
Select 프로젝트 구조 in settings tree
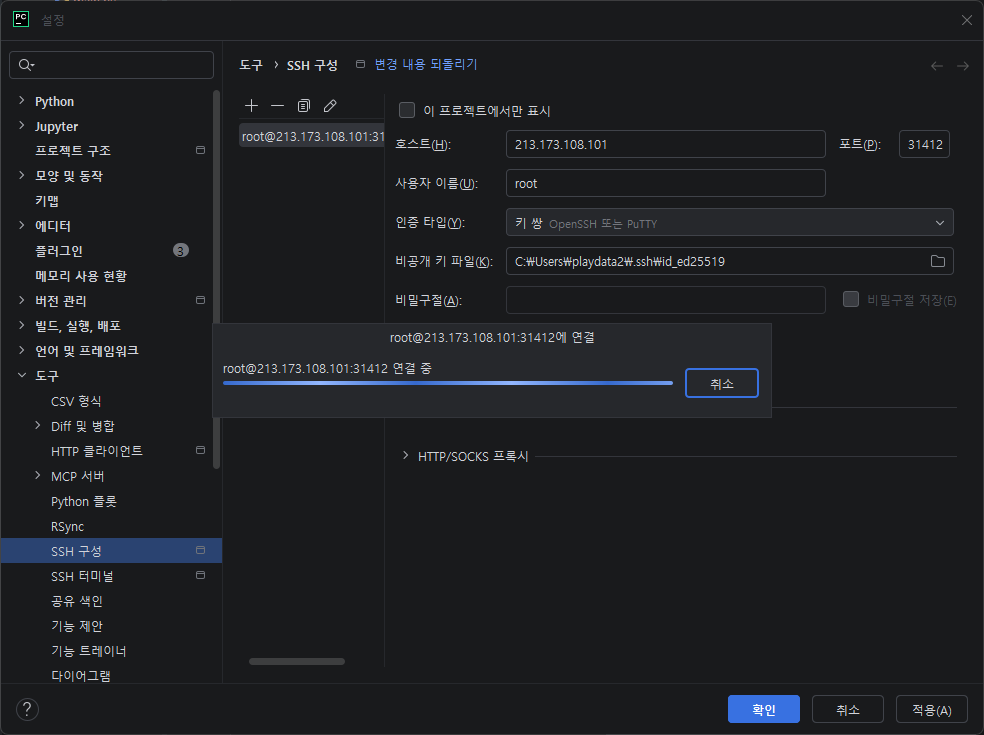73,151
